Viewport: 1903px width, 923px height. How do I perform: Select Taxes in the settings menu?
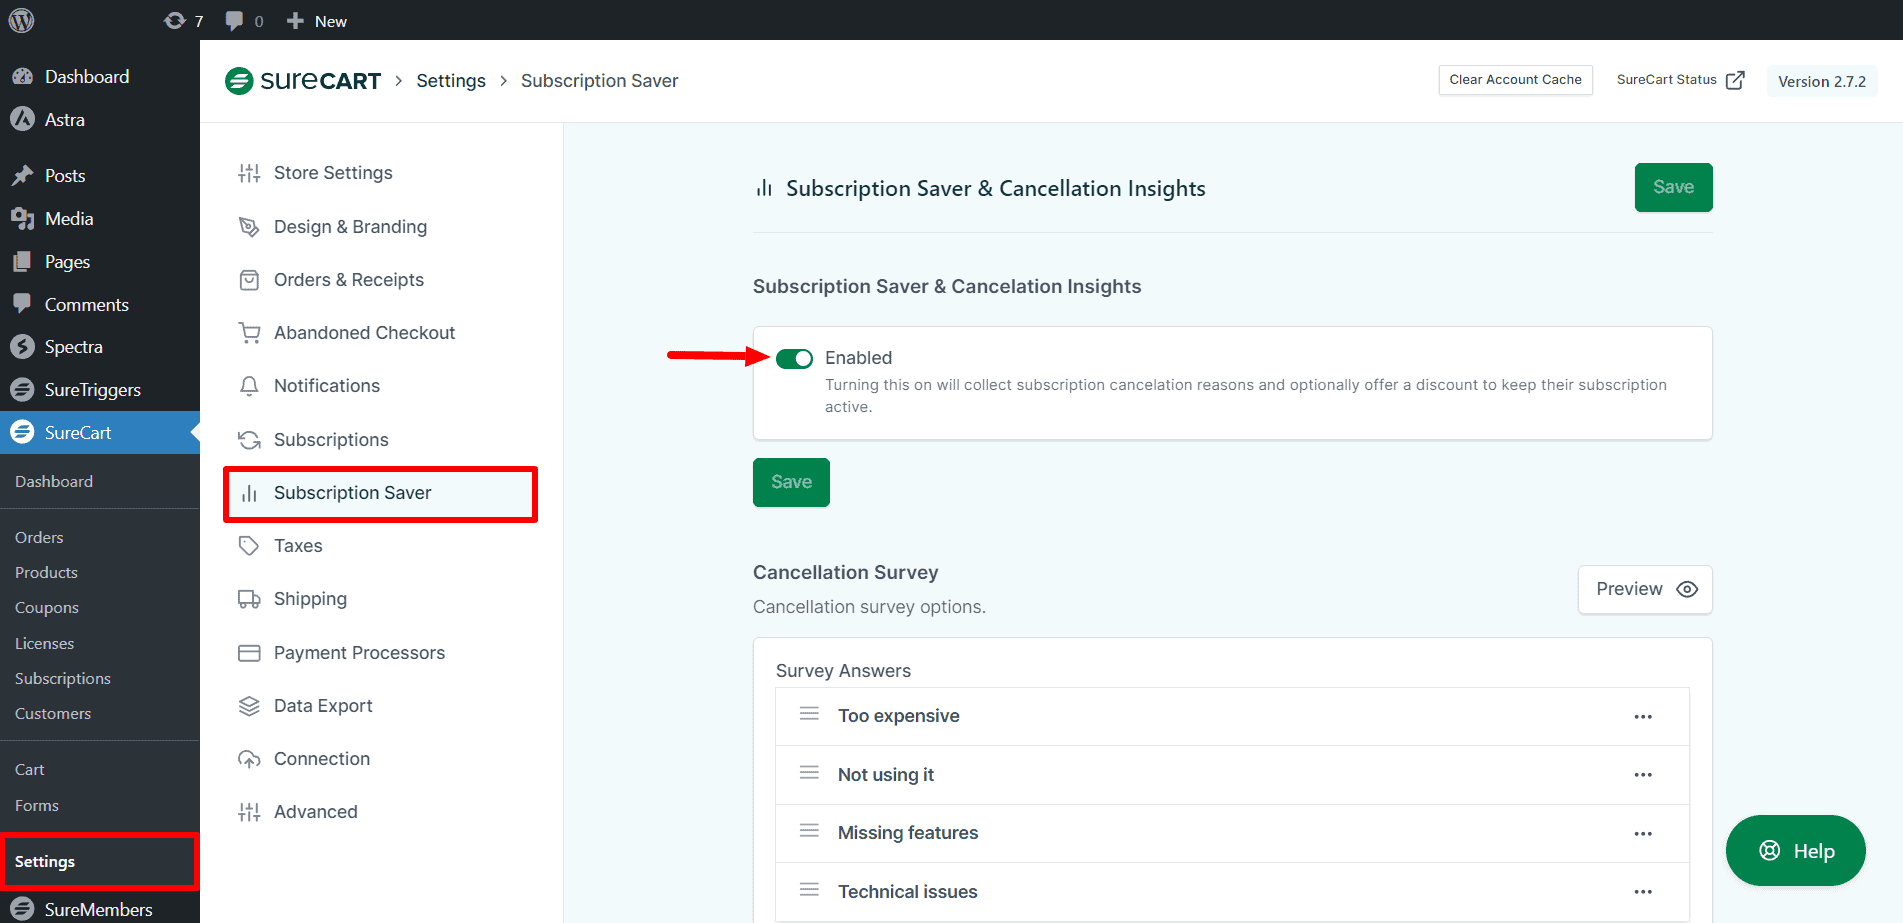297,545
